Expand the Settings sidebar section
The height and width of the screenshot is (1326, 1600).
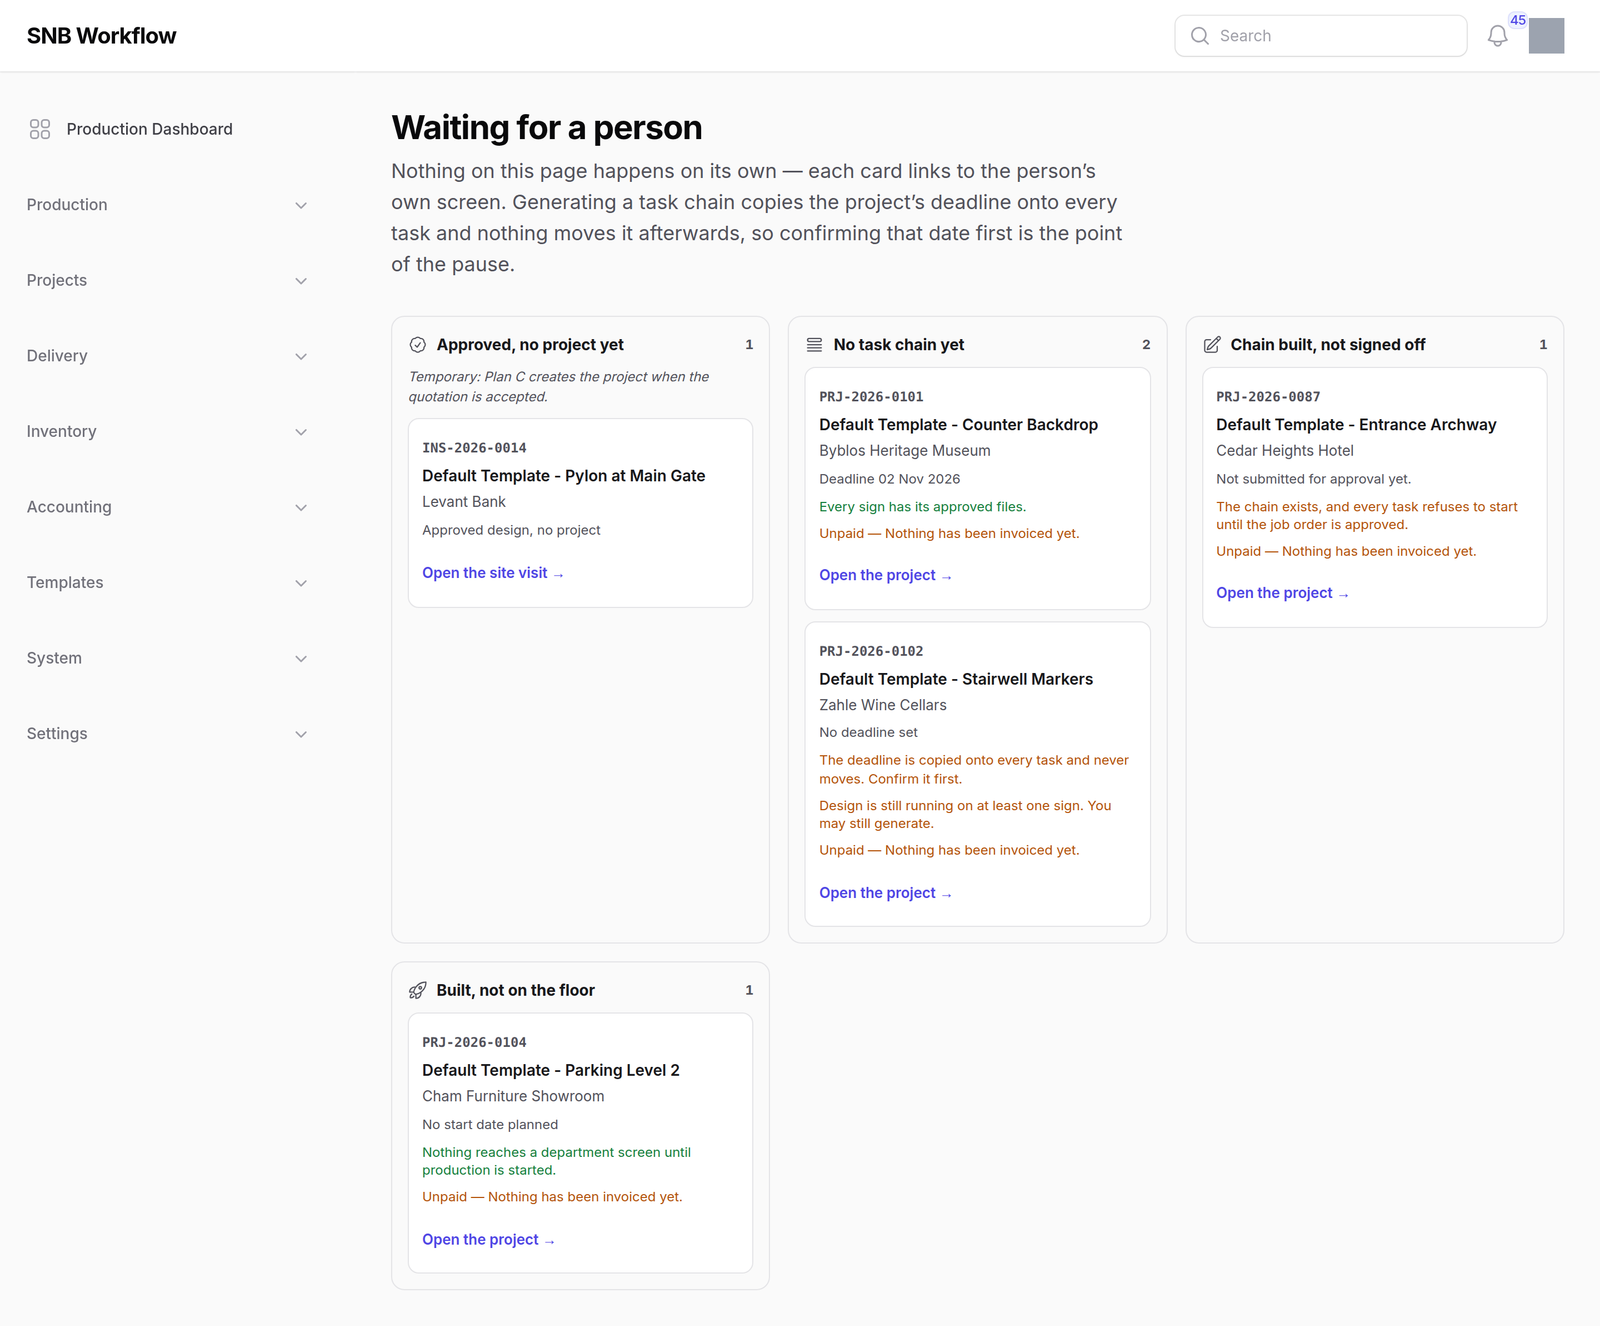pyautogui.click(x=167, y=733)
